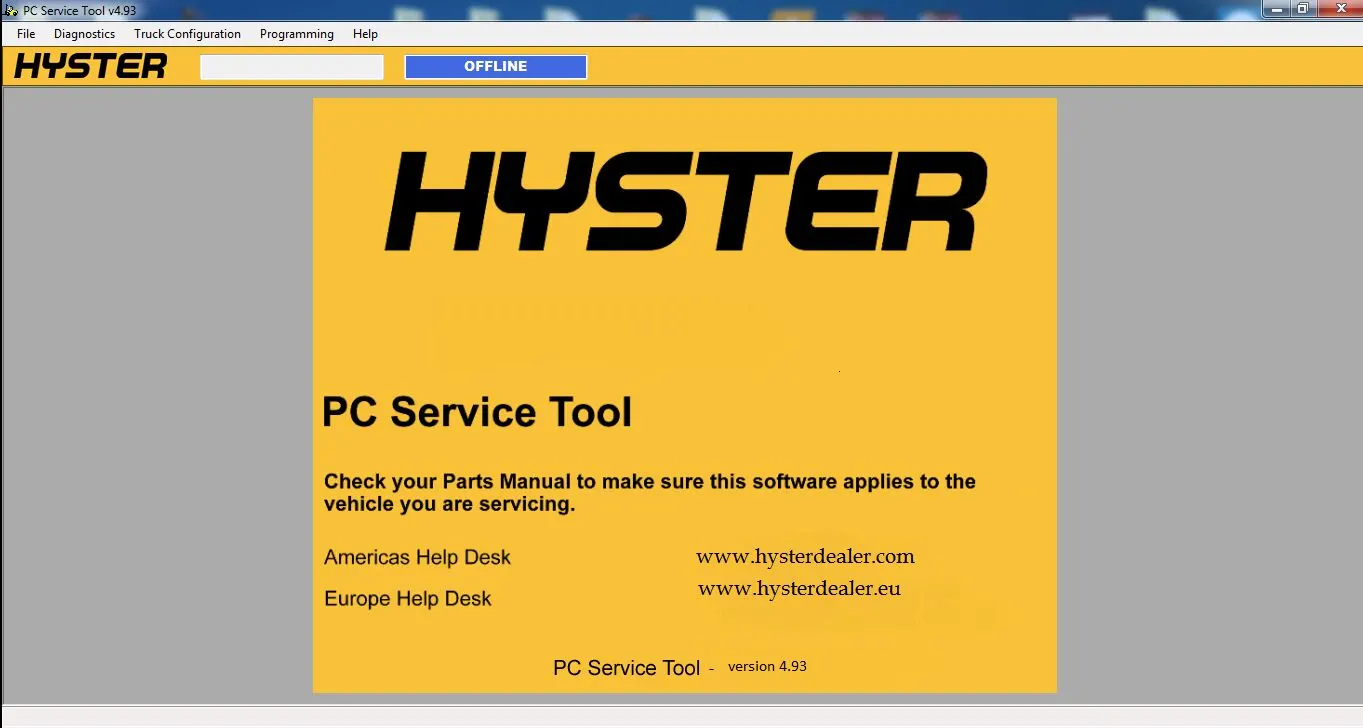The width and height of the screenshot is (1363, 728).
Task: Click the blue OFFLINE status indicator
Action: (x=495, y=67)
